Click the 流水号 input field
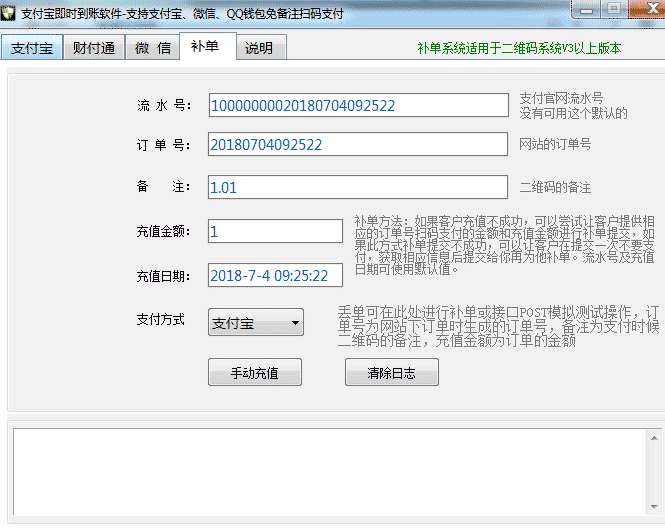The image size is (665, 528). (x=358, y=105)
